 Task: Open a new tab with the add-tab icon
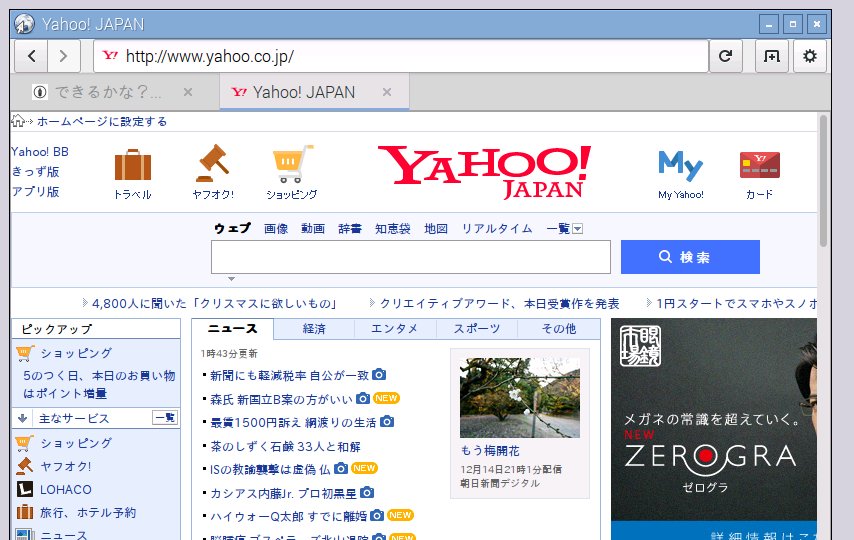(772, 56)
